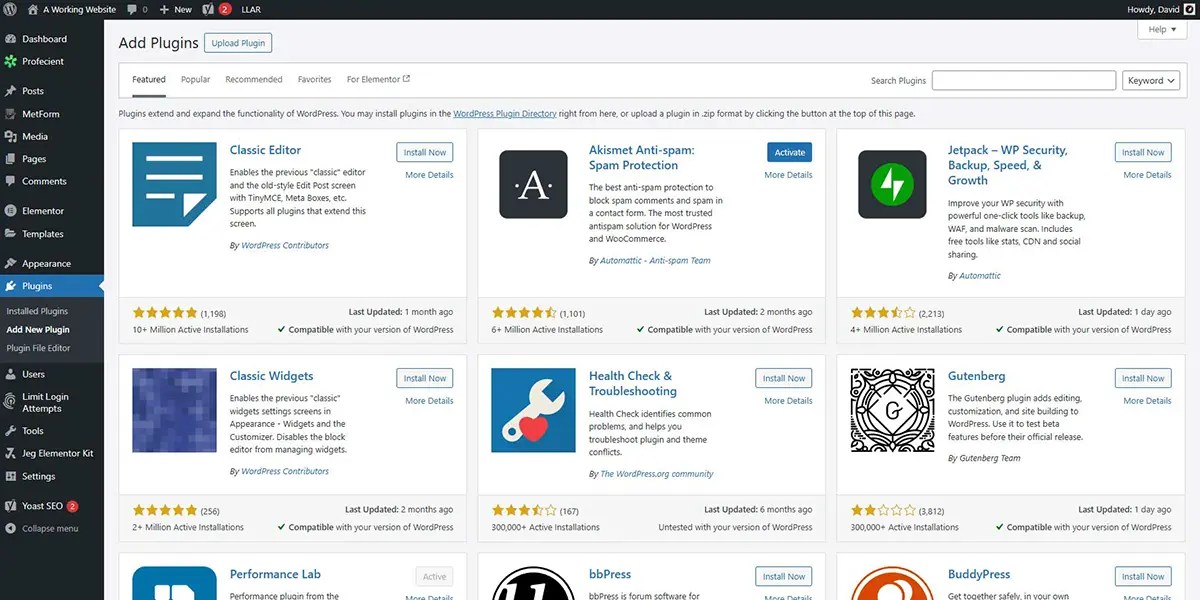The width and height of the screenshot is (1200, 600).
Task: Click the WordPress logo in the admin bar
Action: [9, 9]
